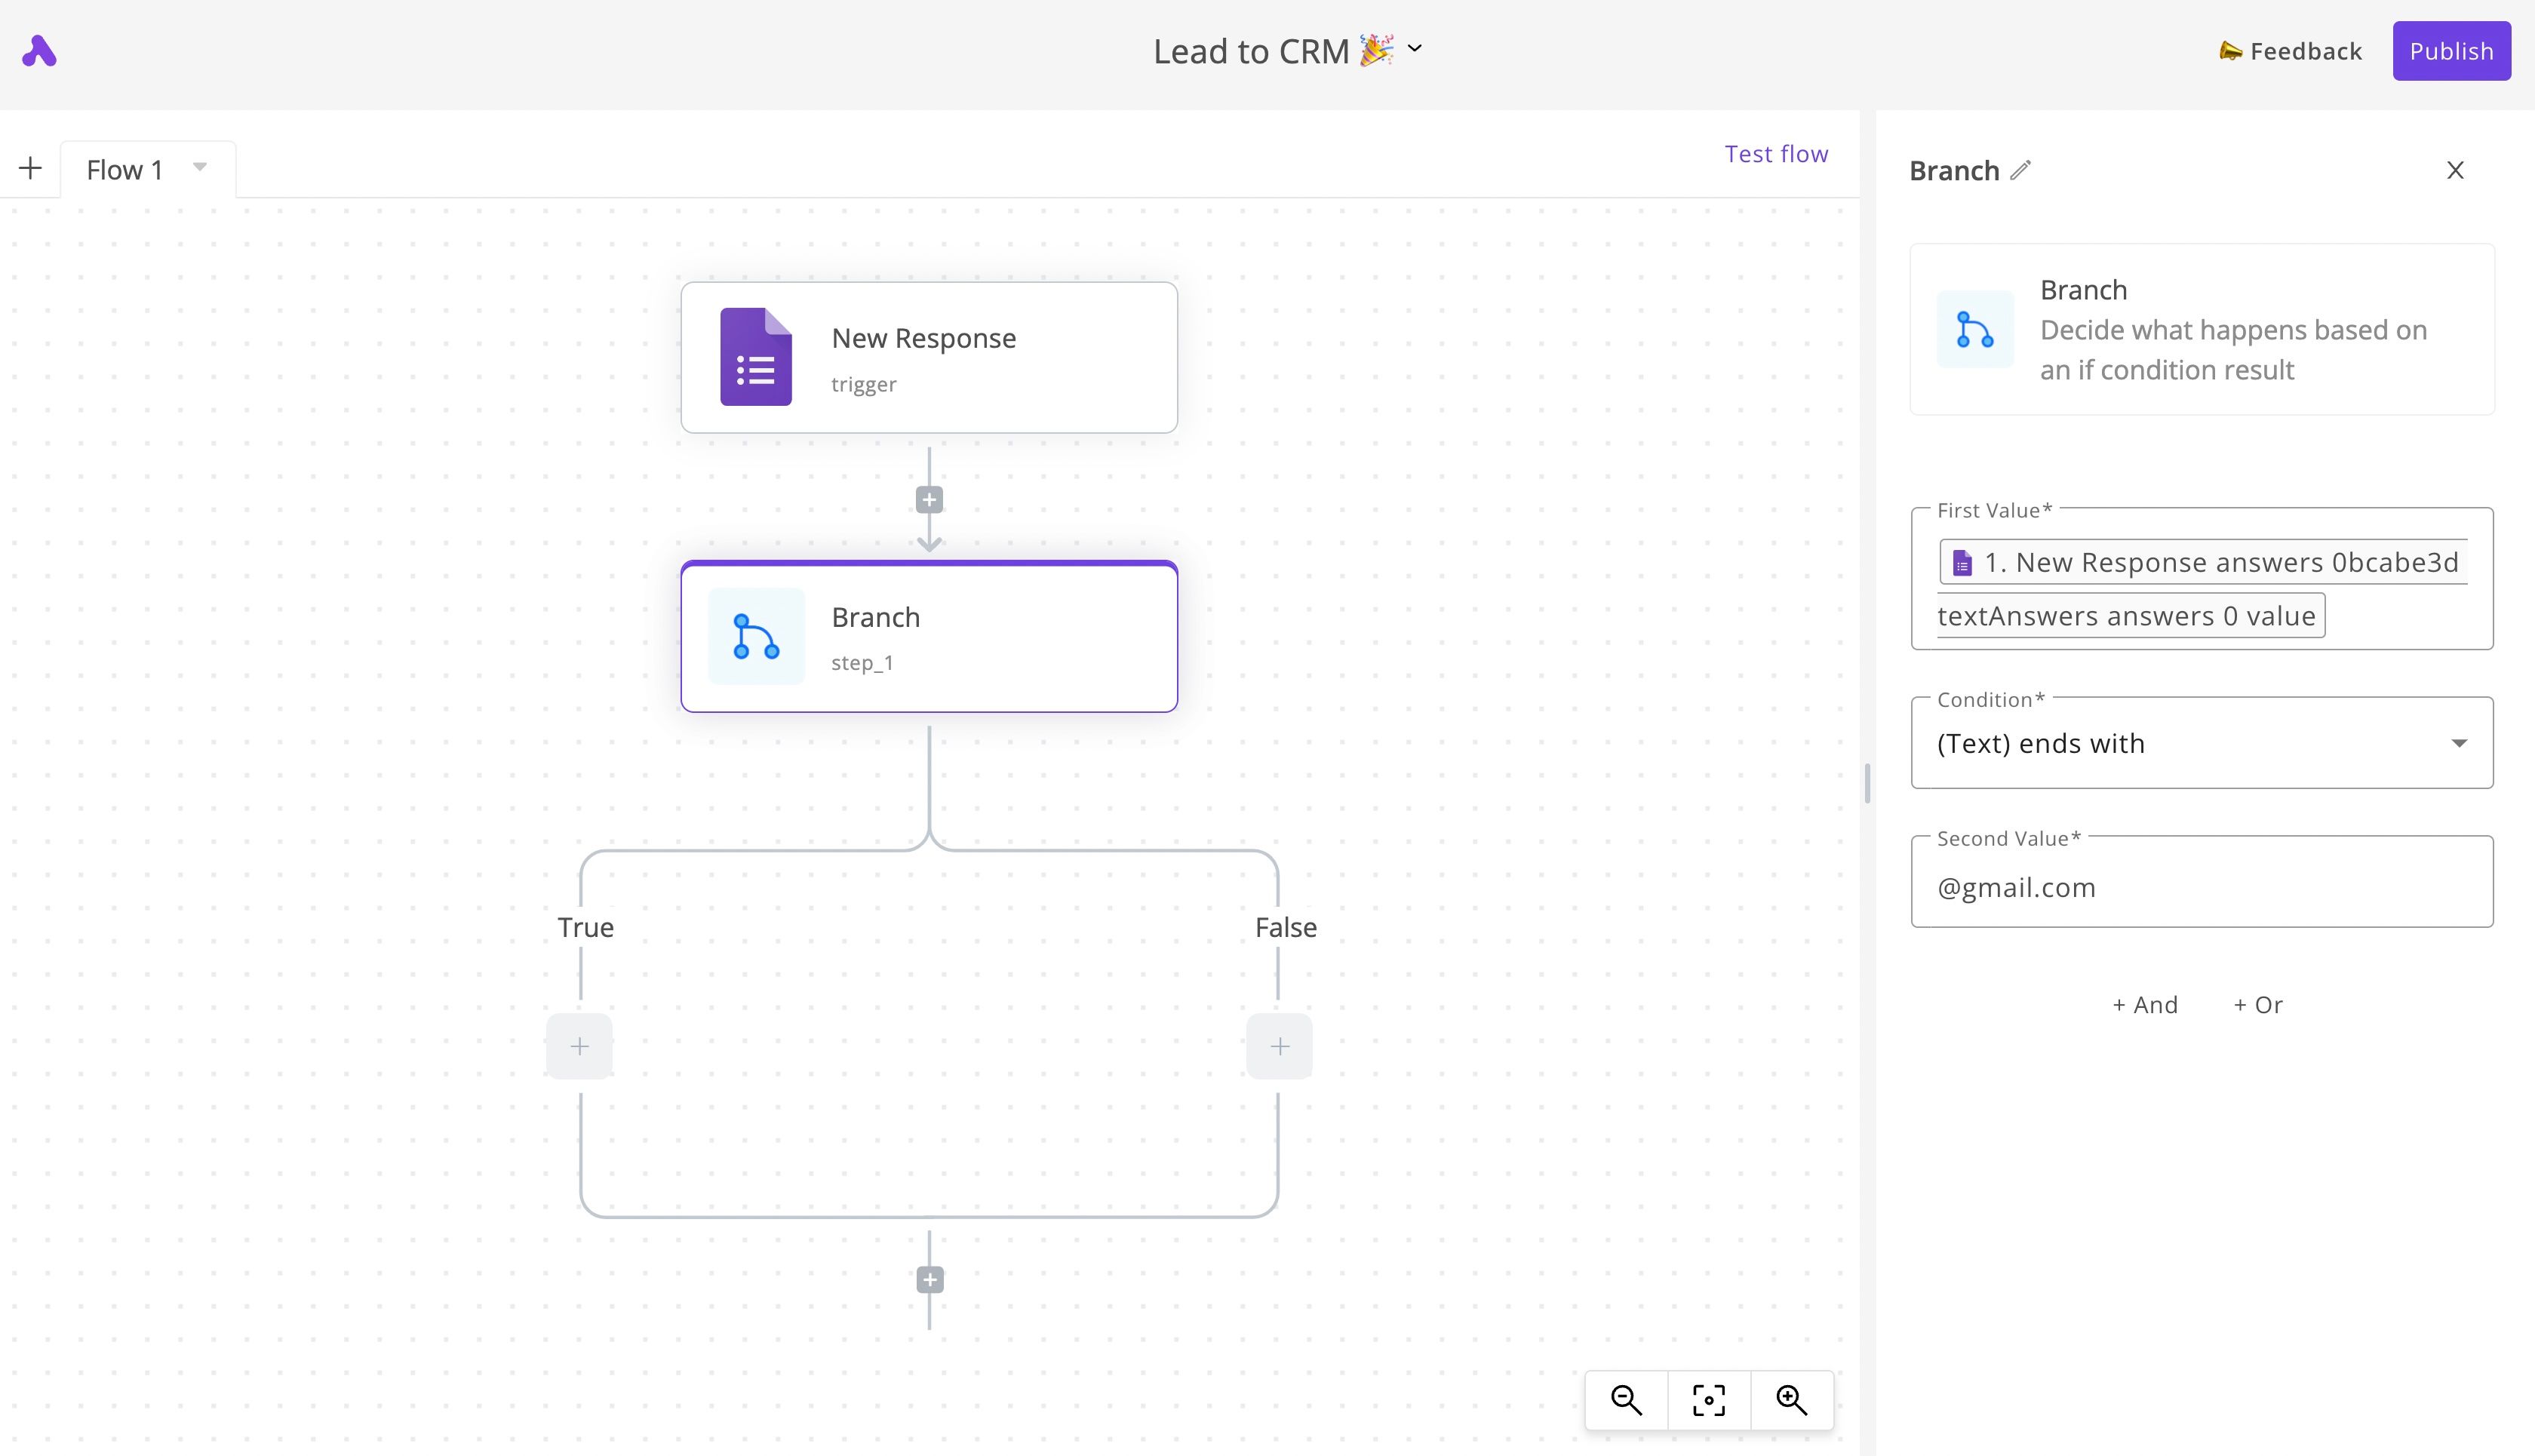This screenshot has height=1456, width=2535.
Task: Click the False branch label
Action: 1286,927
